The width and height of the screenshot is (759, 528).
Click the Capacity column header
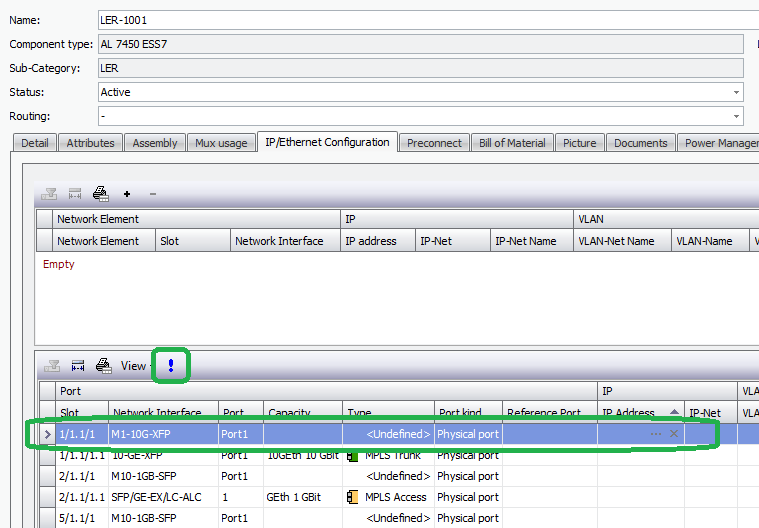[x=303, y=412]
